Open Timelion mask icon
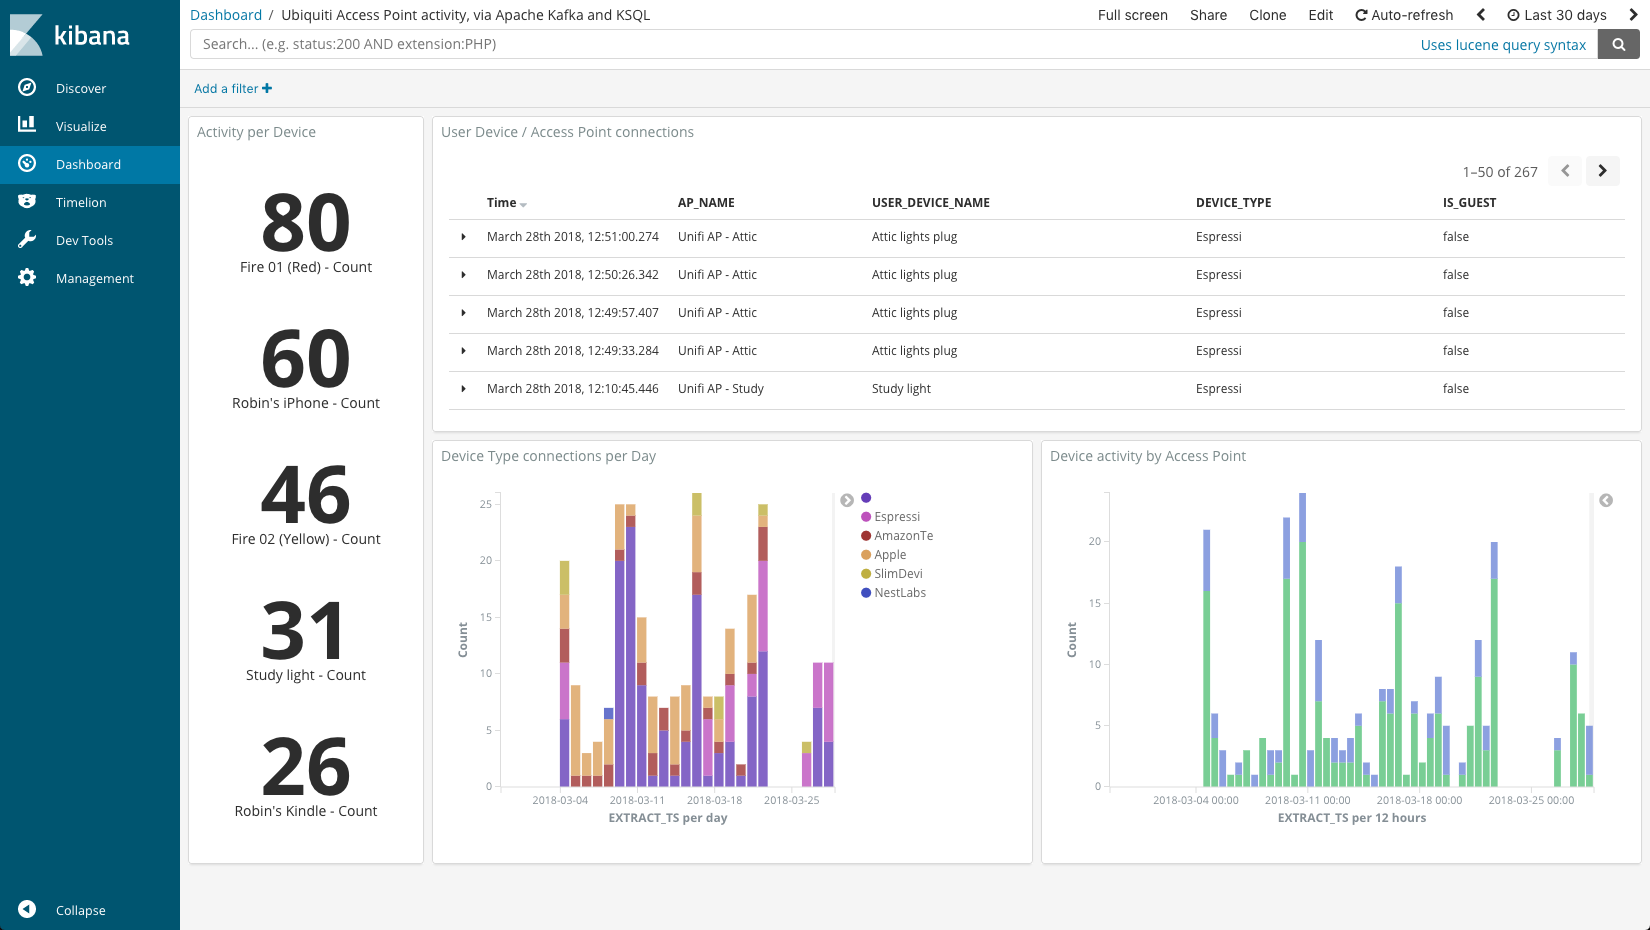 click(27, 201)
